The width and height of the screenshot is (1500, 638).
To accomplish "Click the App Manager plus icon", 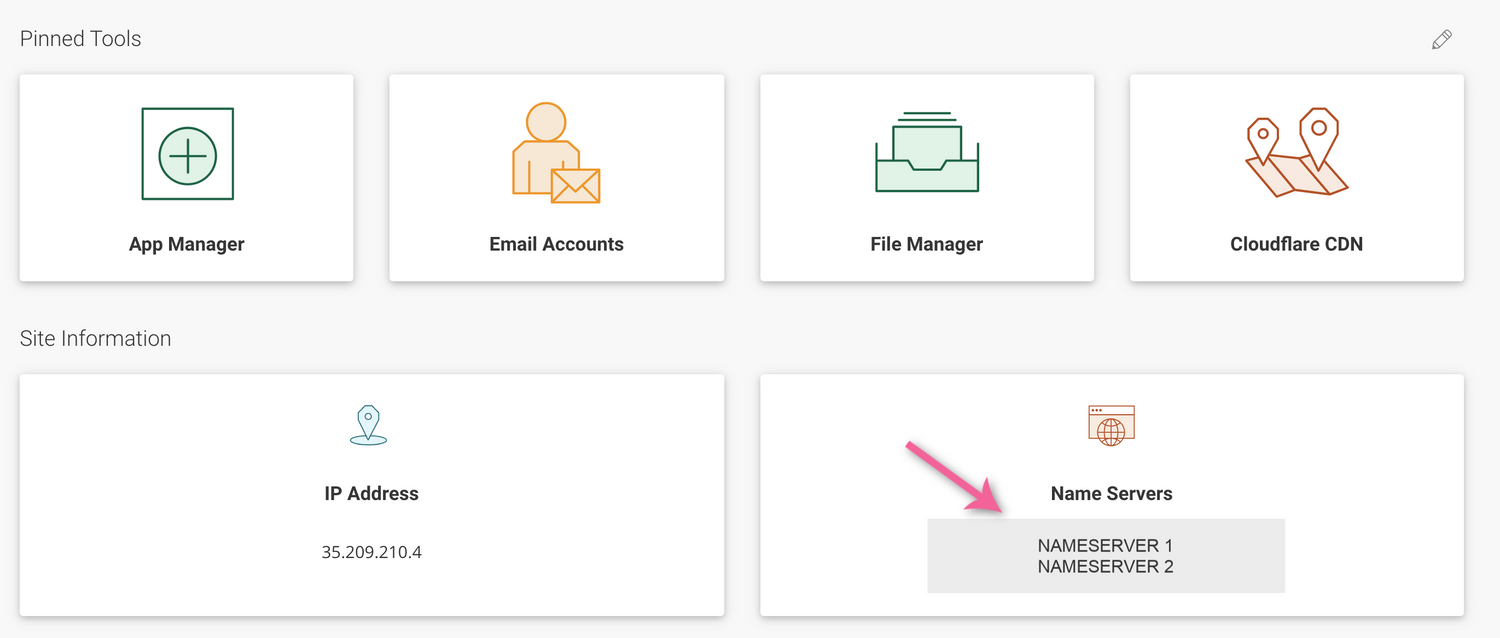I will coord(187,154).
